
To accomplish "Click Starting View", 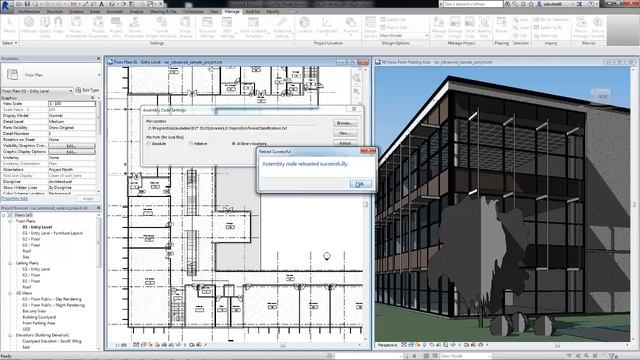I will coord(484,27).
